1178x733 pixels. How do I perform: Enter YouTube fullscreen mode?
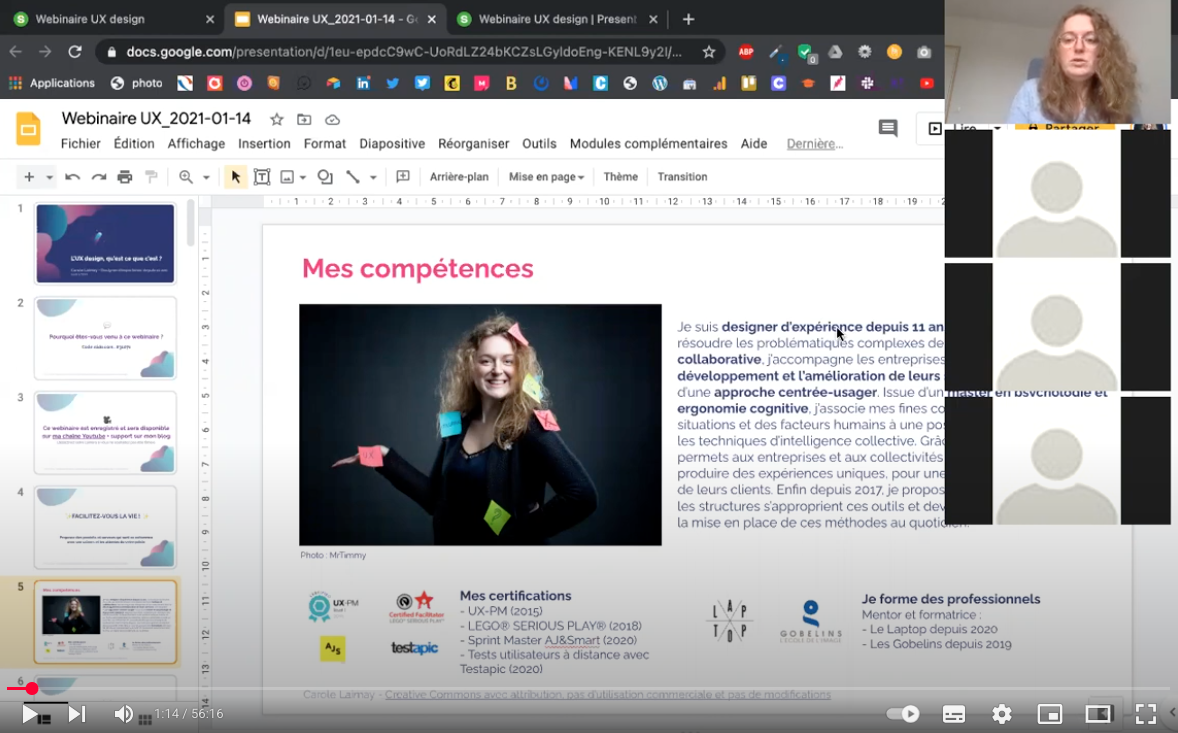point(1146,714)
